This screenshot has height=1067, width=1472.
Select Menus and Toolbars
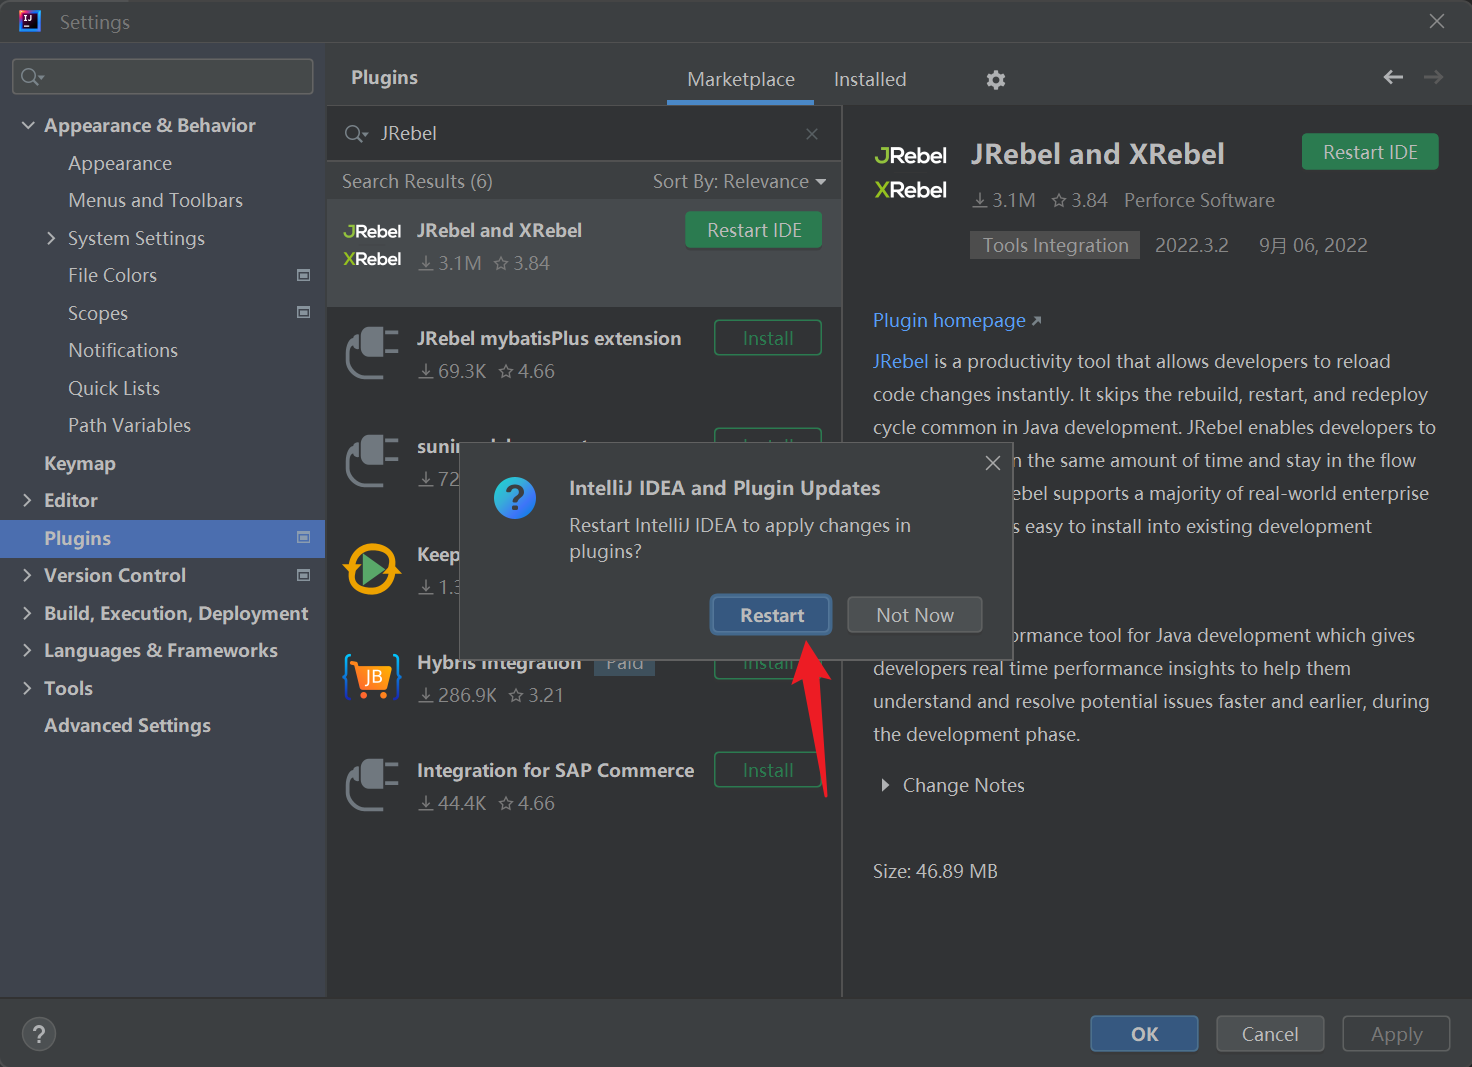(155, 200)
